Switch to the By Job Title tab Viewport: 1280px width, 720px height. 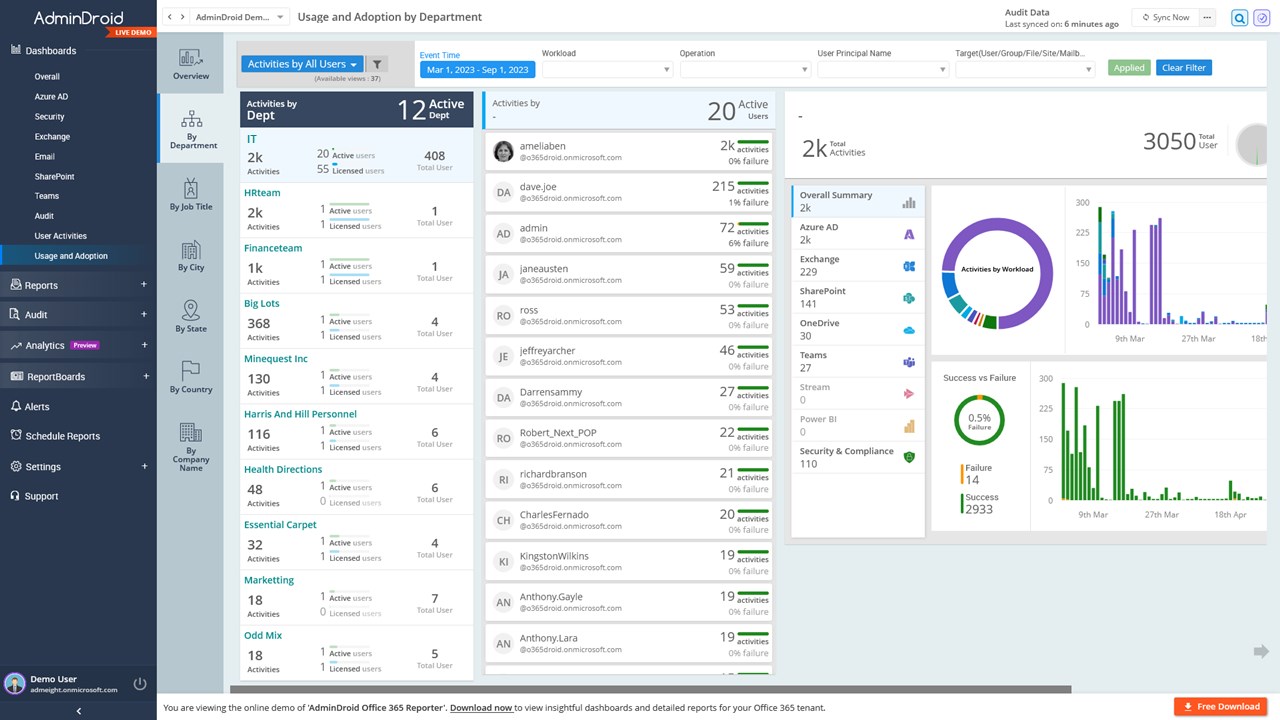(x=191, y=195)
